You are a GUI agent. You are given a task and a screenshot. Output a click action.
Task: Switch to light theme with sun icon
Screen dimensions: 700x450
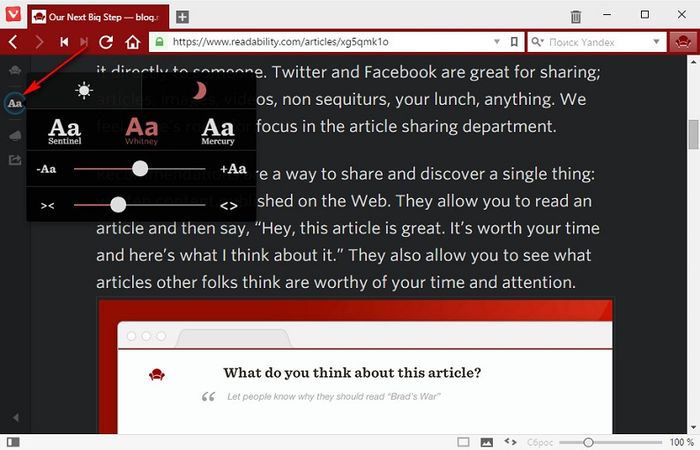point(84,92)
